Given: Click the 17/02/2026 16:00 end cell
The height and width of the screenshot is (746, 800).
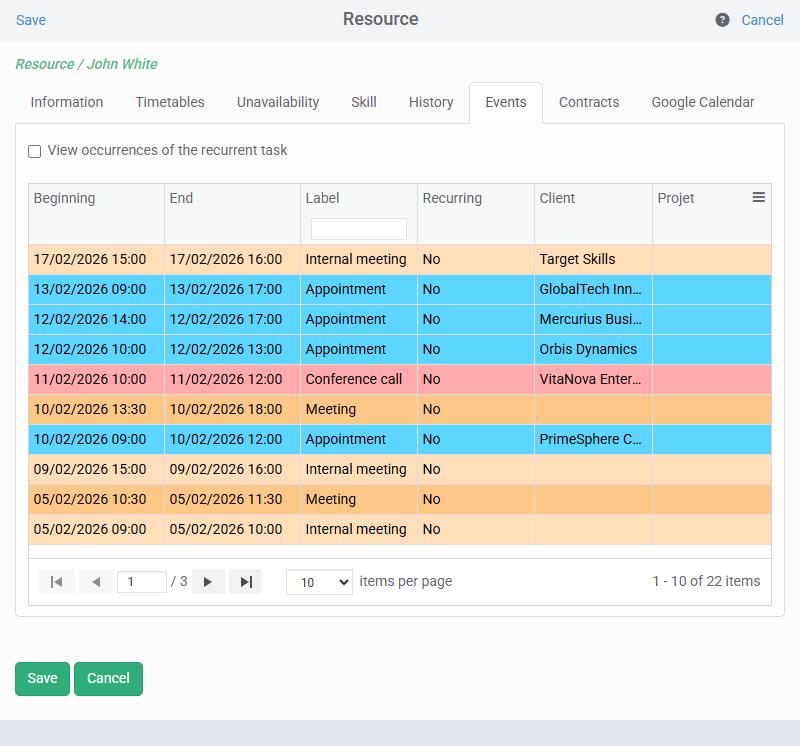Looking at the screenshot, I should [x=232, y=259].
